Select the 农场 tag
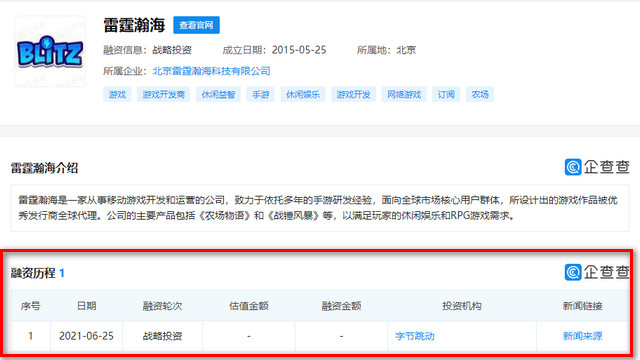Viewport: 640px width, 360px height. click(x=480, y=95)
